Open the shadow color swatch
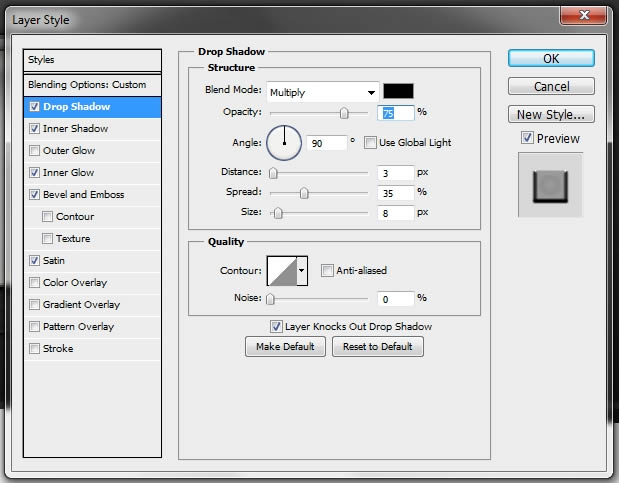619x483 pixels. click(x=398, y=91)
